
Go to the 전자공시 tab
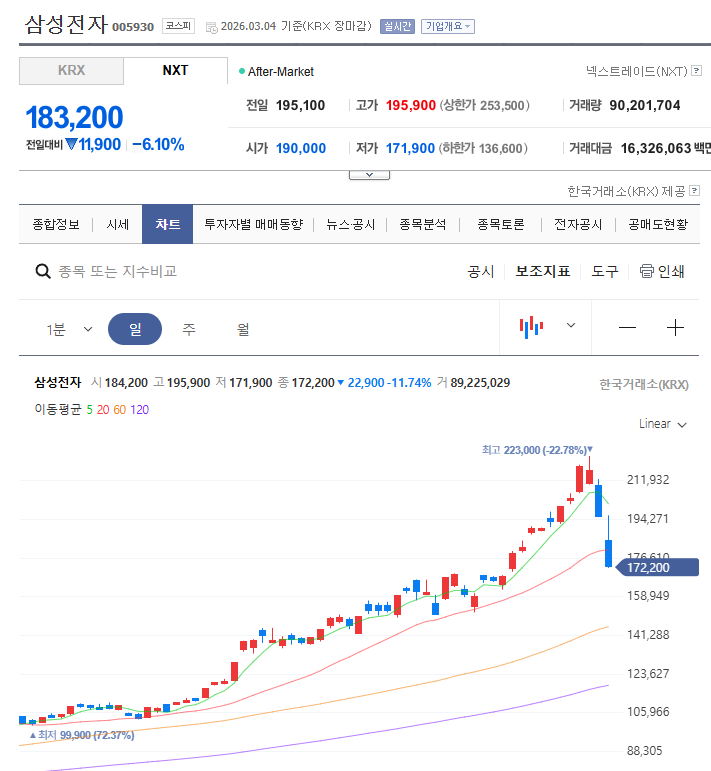coord(578,225)
